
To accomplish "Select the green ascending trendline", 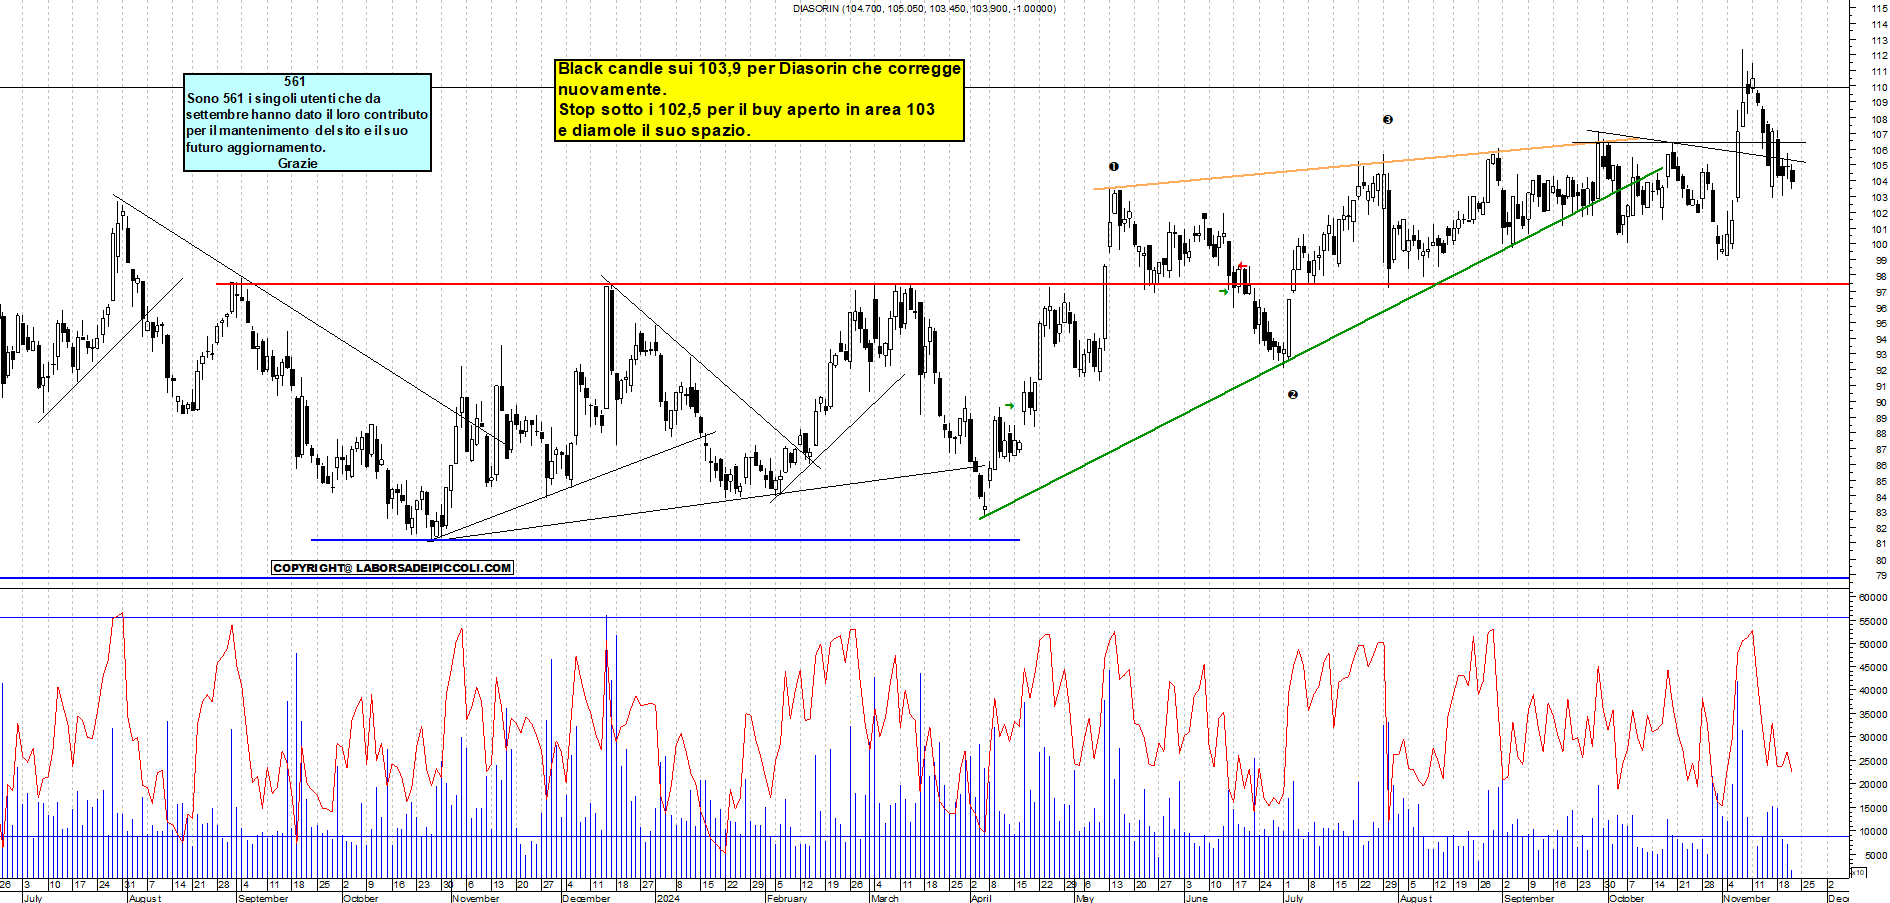I will (1320, 343).
